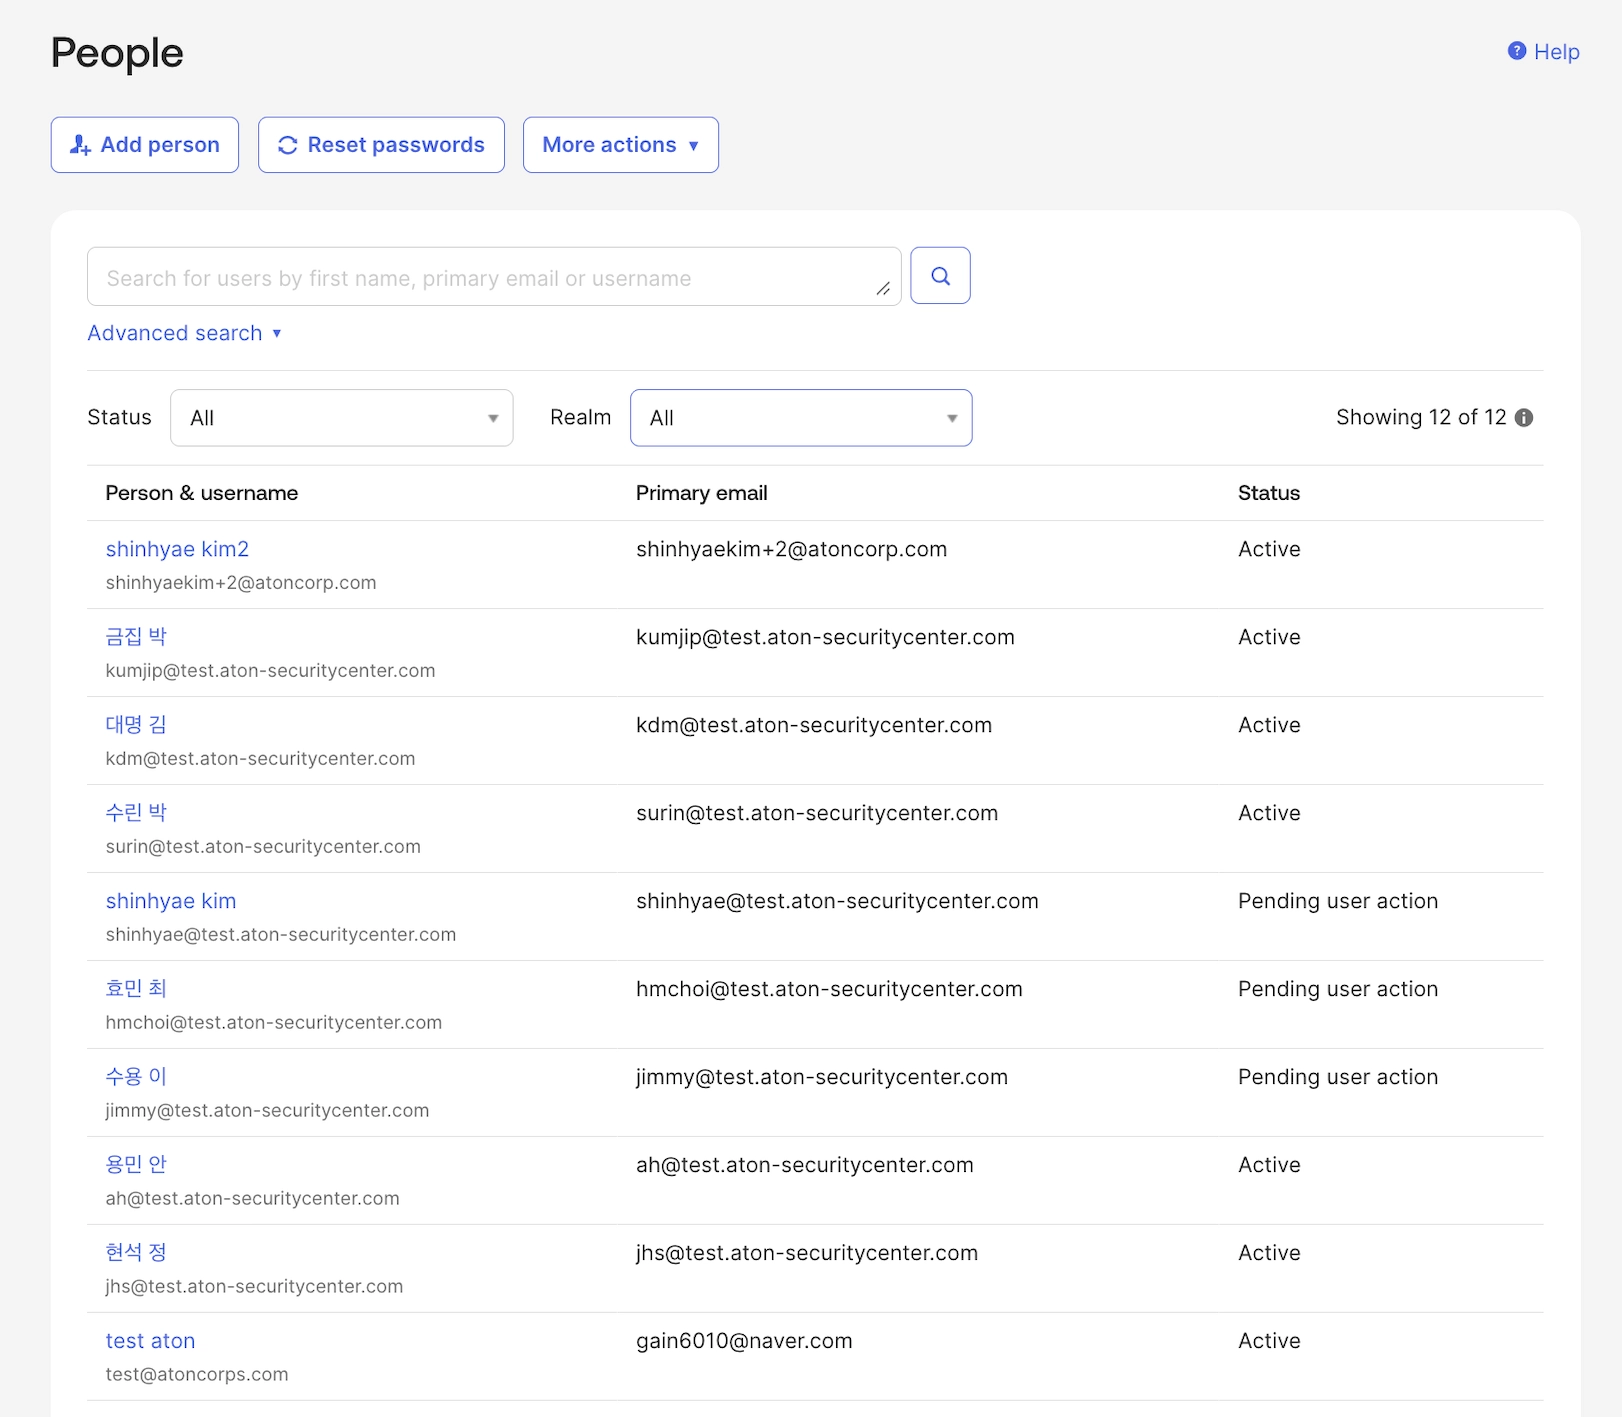
Task: Click the info icon beside Showing 12 of 12
Action: [1524, 418]
